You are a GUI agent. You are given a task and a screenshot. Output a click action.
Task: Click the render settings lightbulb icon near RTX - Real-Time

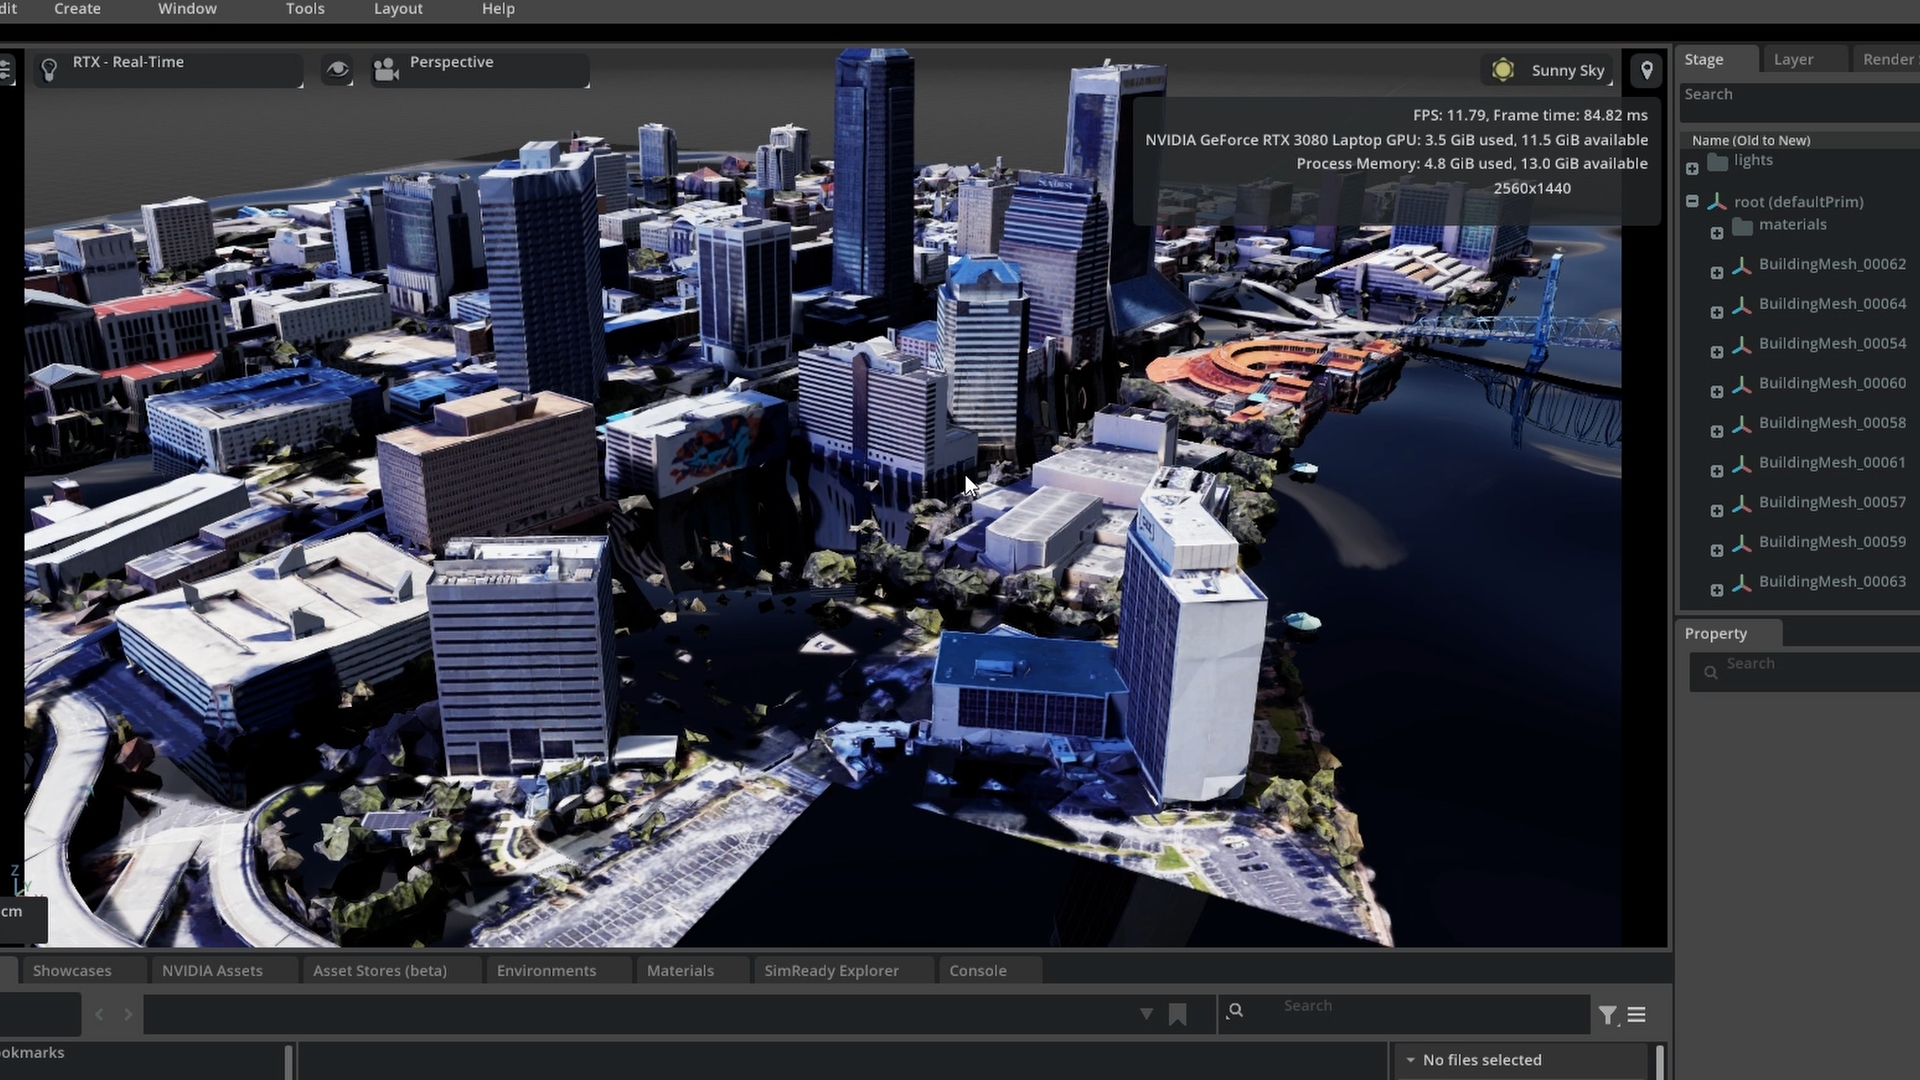(x=49, y=69)
